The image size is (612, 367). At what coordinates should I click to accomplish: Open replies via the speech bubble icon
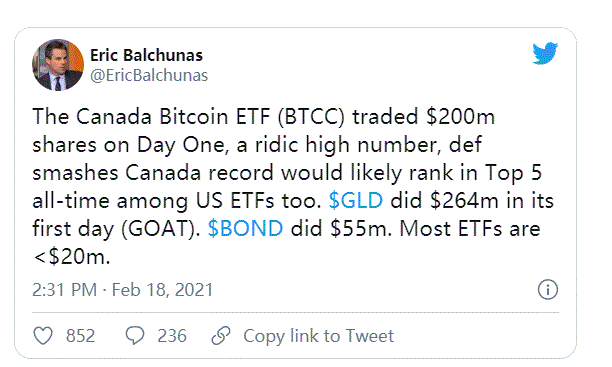coord(135,335)
